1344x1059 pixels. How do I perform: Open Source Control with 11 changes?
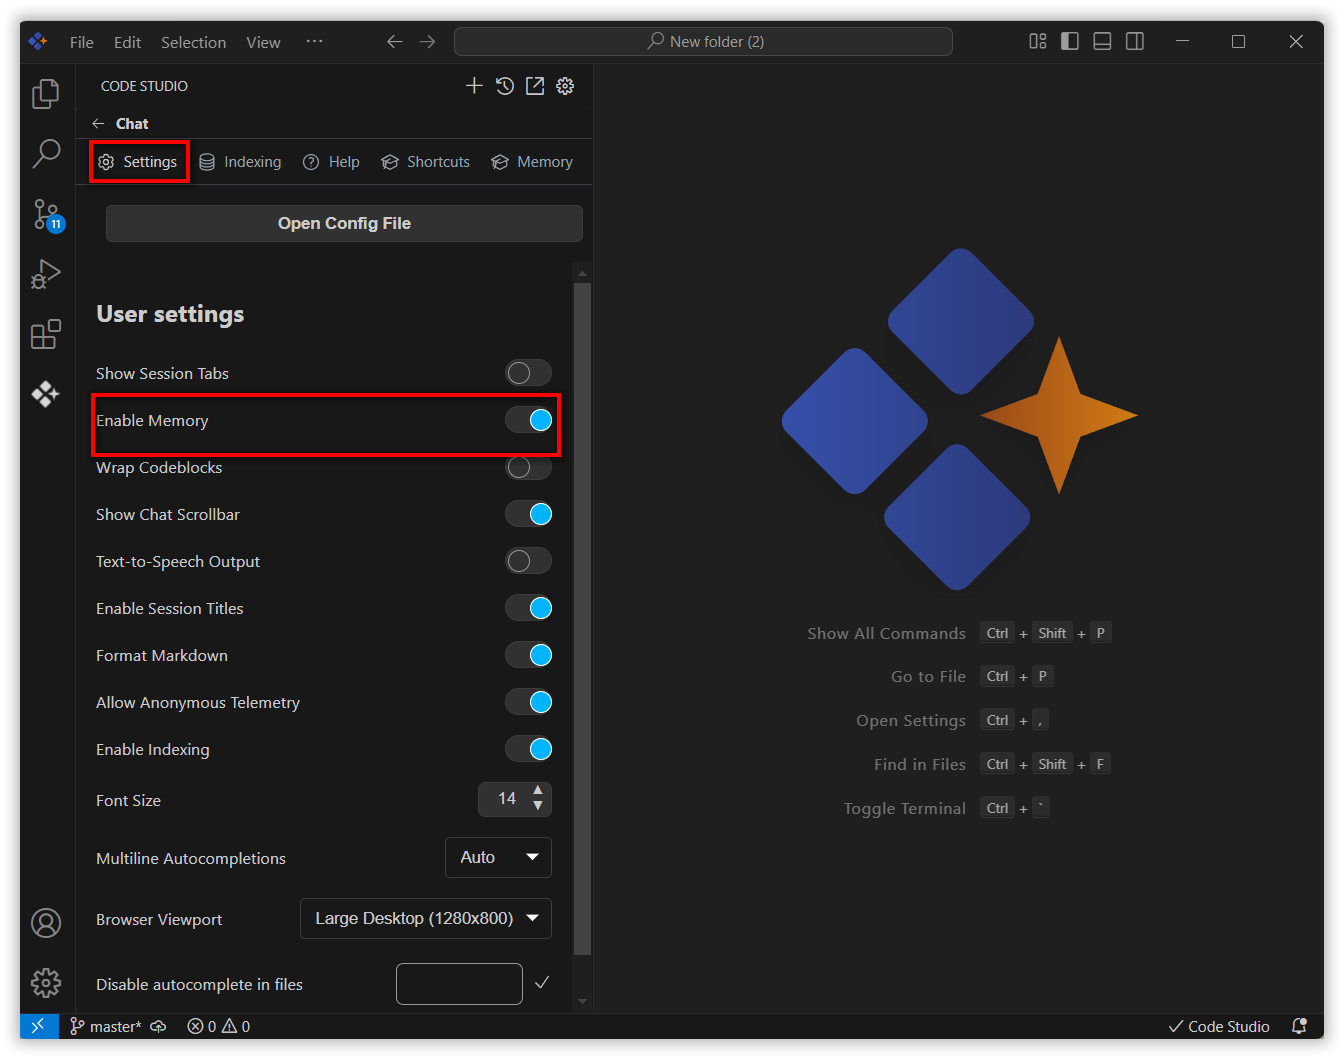pos(46,214)
